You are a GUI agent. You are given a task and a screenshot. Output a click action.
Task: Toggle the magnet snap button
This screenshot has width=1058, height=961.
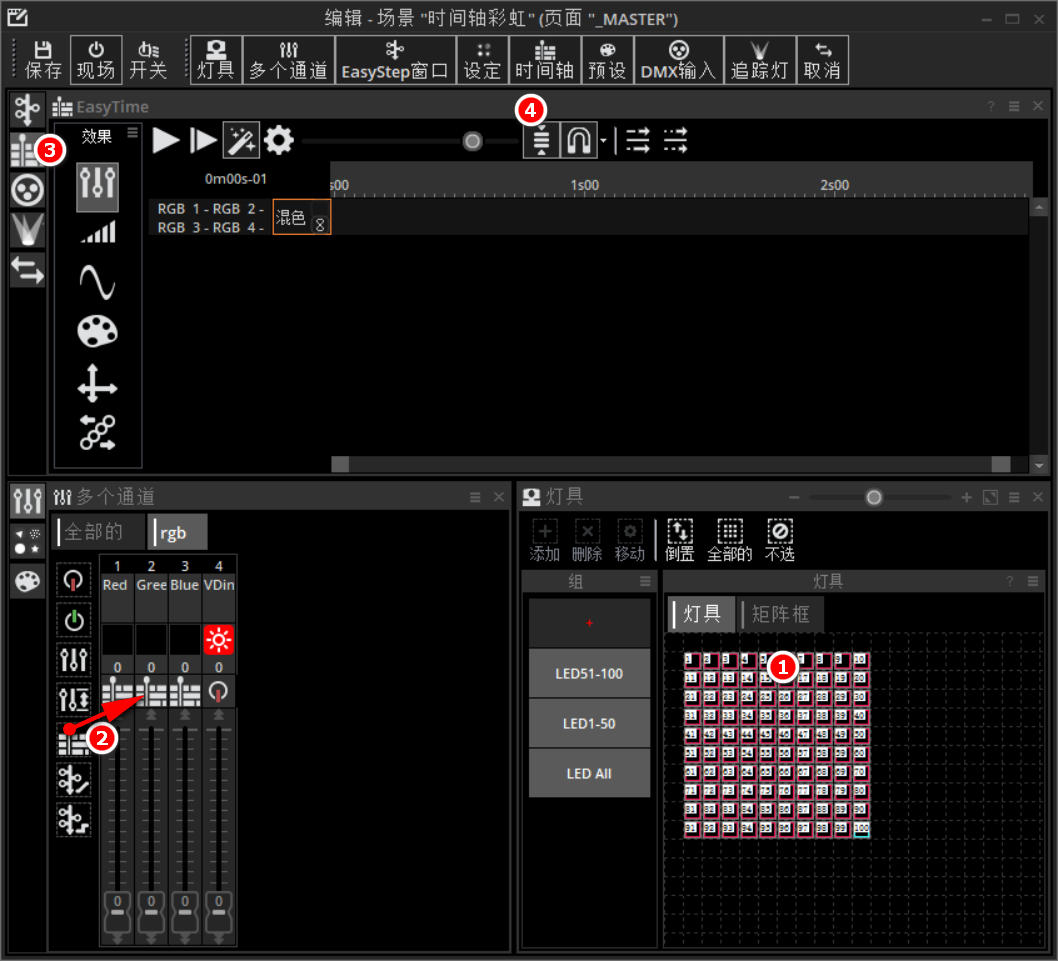(578, 141)
